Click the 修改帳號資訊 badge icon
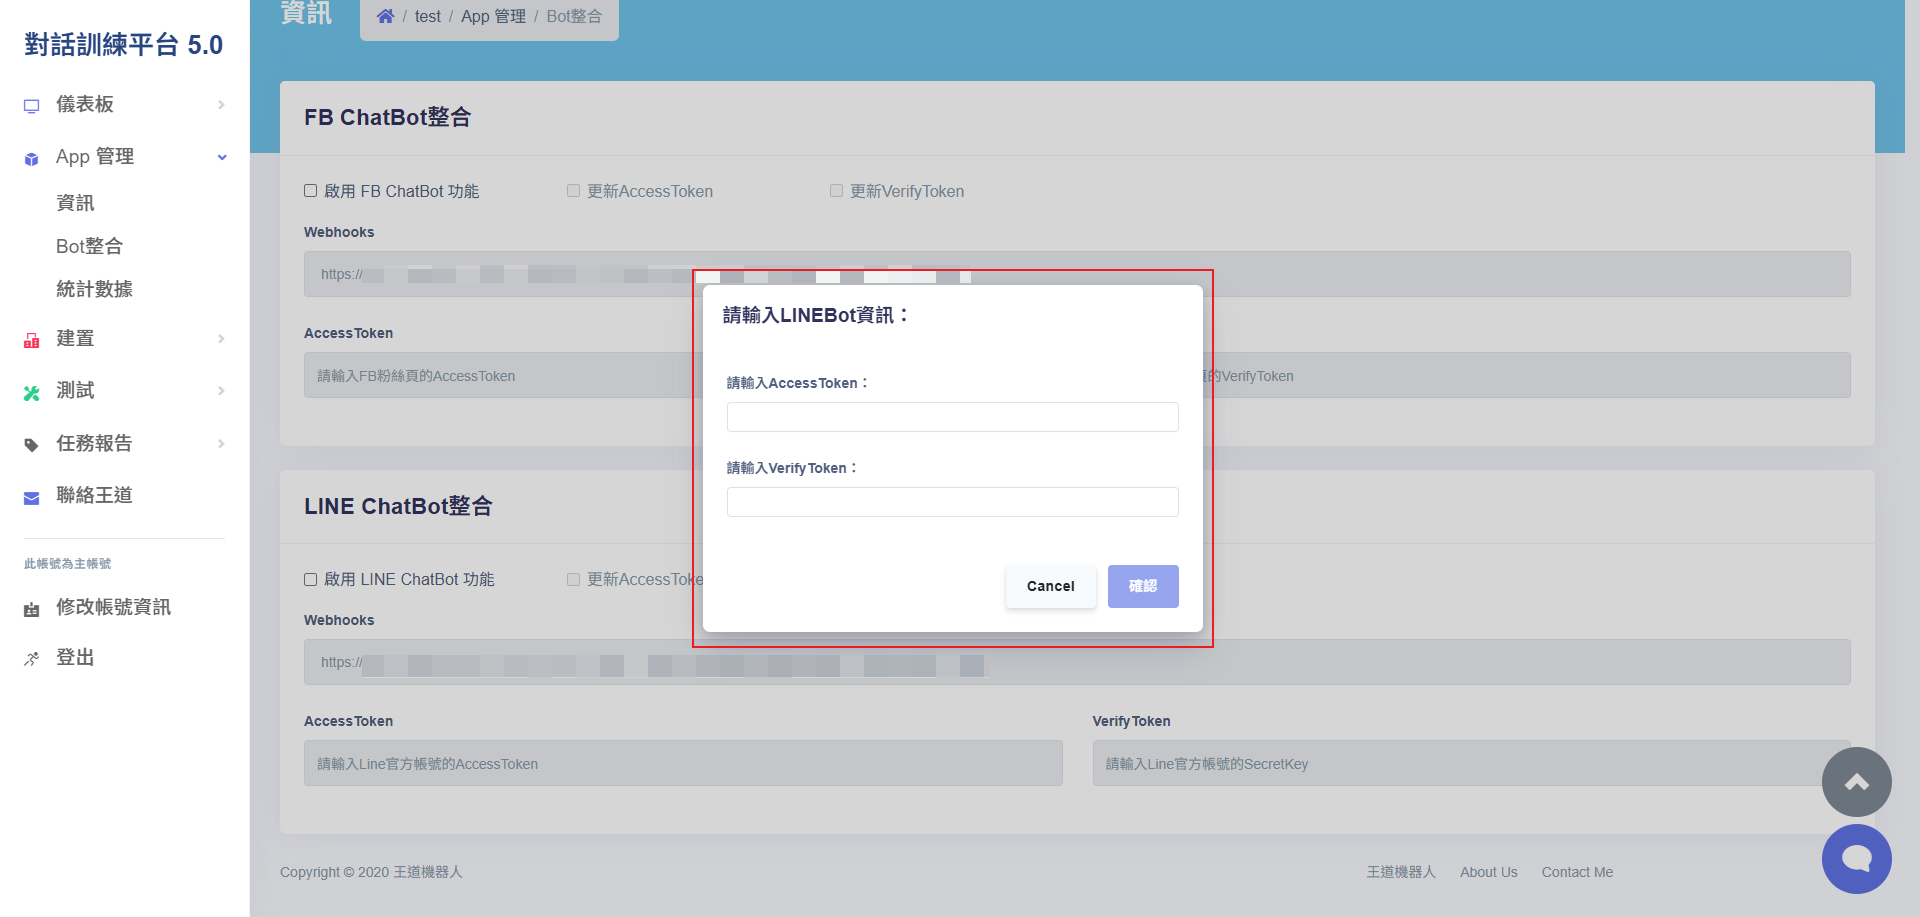This screenshot has width=1920, height=917. [32, 609]
